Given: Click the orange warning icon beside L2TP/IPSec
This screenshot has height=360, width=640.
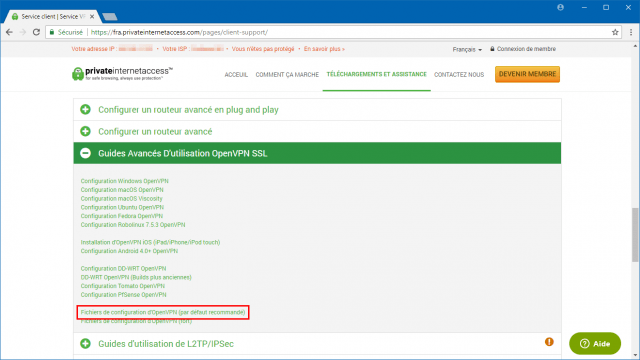Looking at the screenshot, I should pos(549,342).
